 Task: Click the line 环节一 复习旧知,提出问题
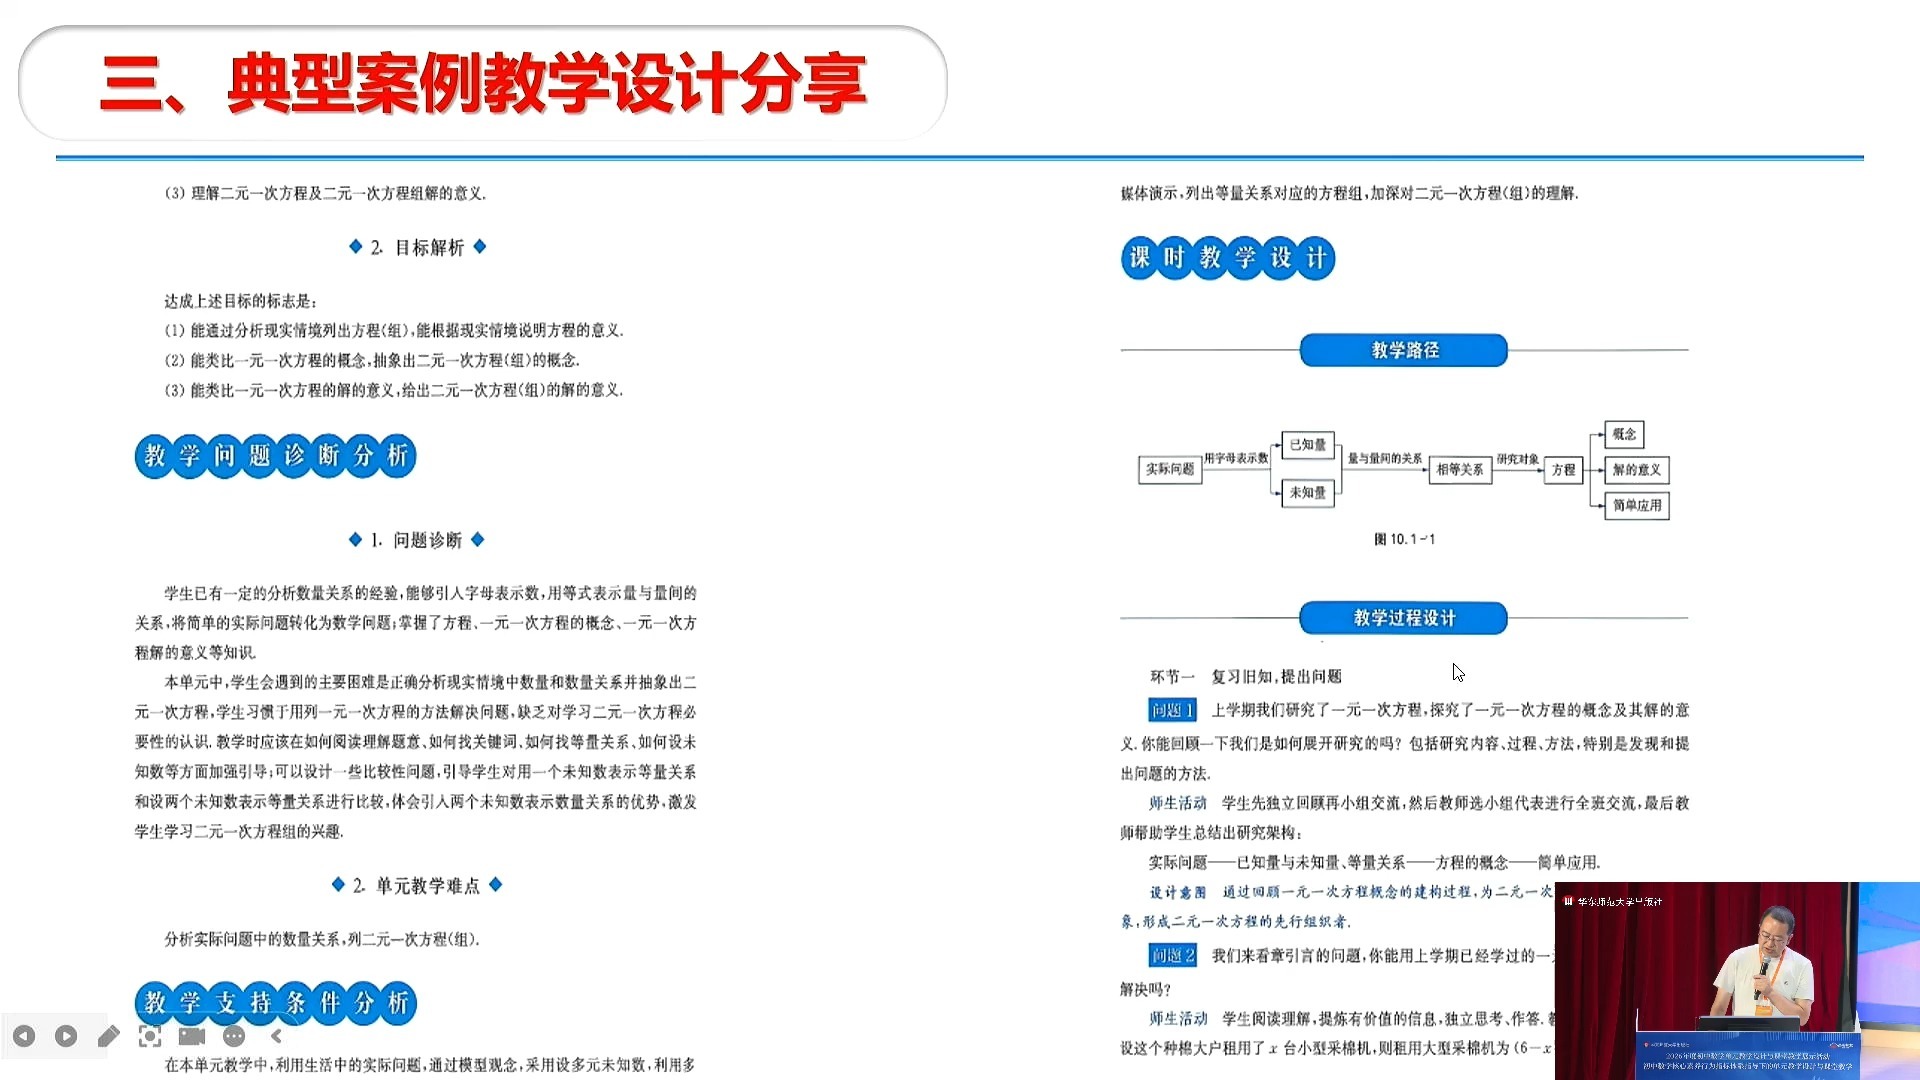point(1246,677)
